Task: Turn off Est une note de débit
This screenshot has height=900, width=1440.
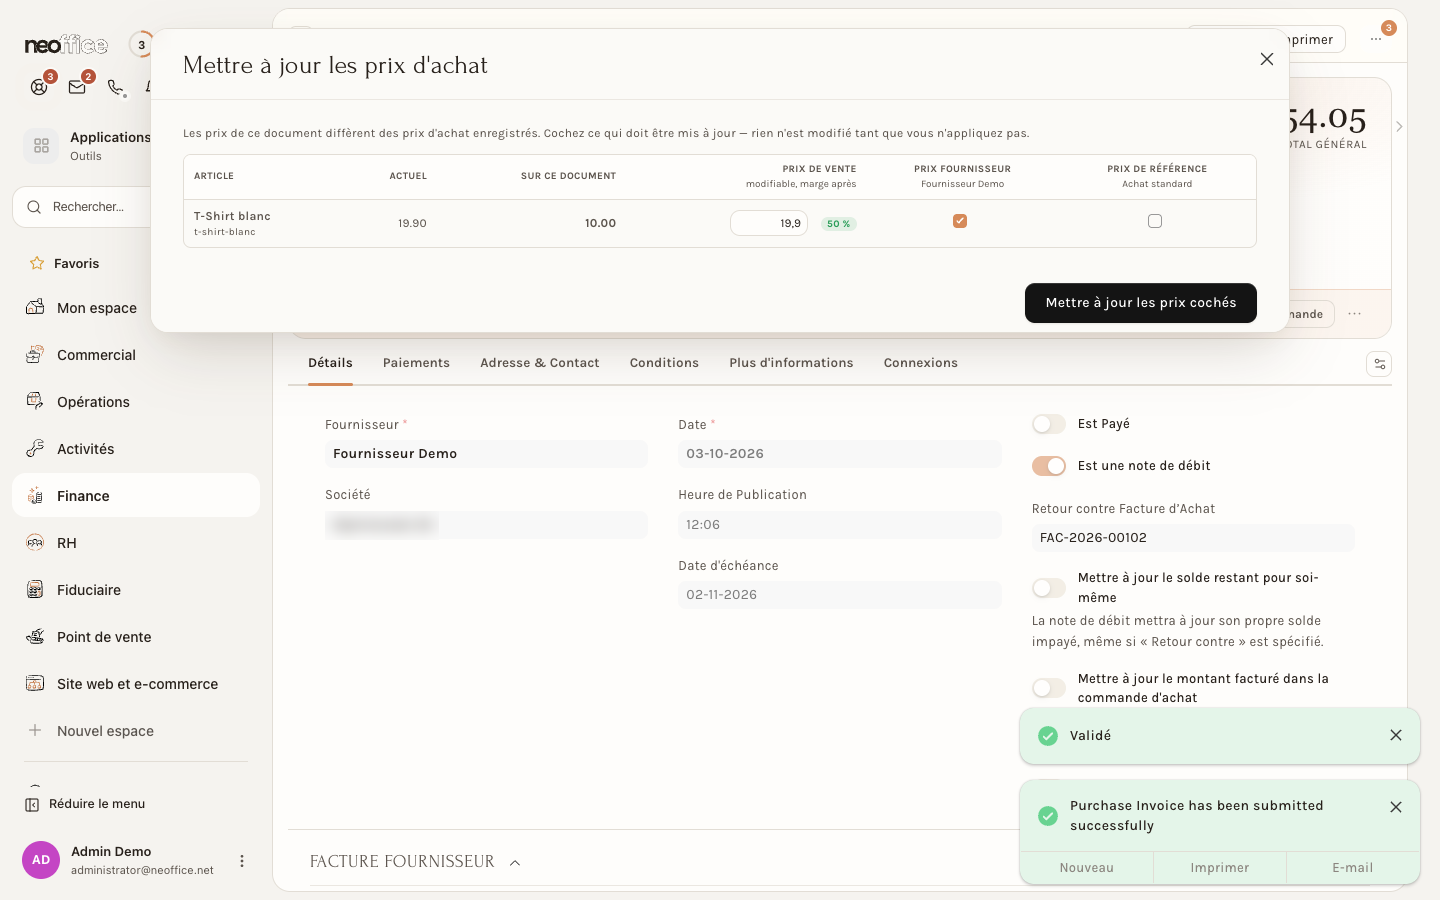Action: (1049, 466)
